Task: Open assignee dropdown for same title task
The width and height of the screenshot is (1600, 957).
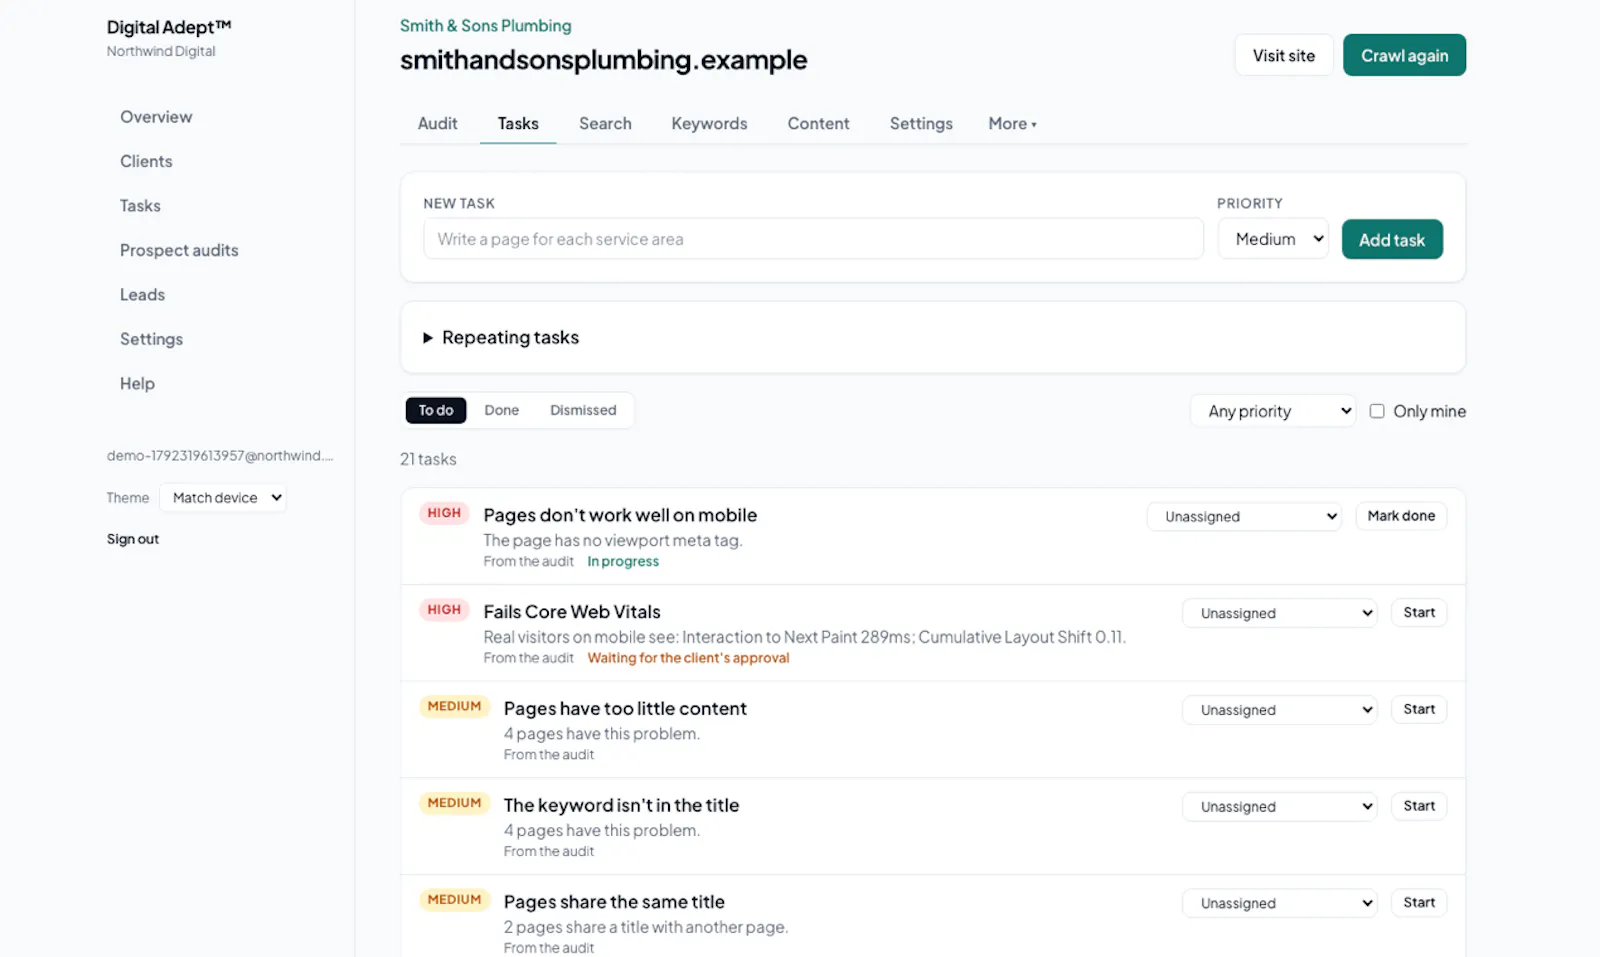Action: coord(1280,903)
